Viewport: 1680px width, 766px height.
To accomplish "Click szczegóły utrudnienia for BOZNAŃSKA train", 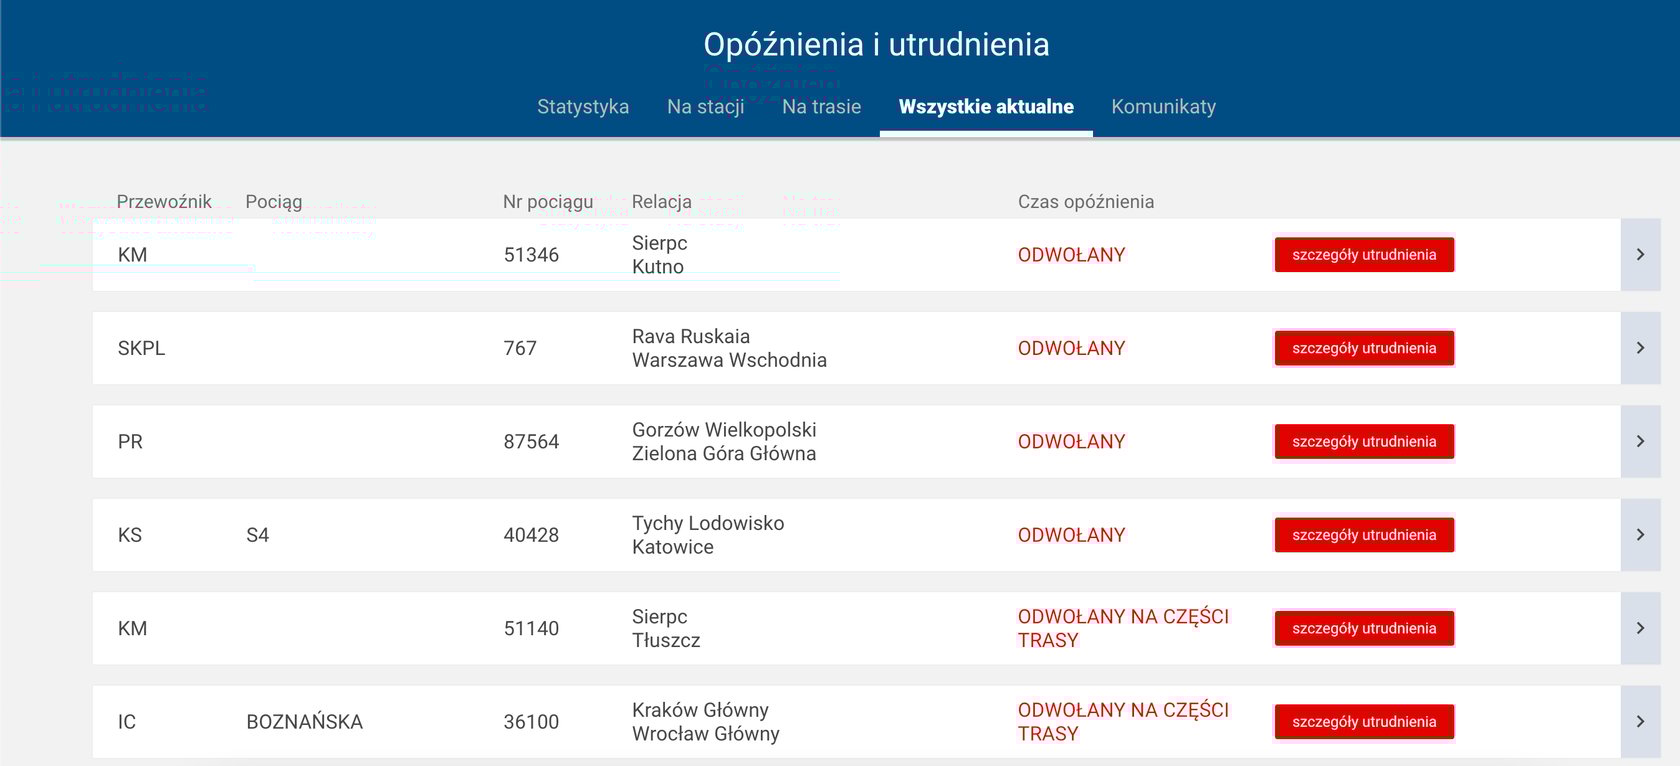I will [x=1364, y=721].
